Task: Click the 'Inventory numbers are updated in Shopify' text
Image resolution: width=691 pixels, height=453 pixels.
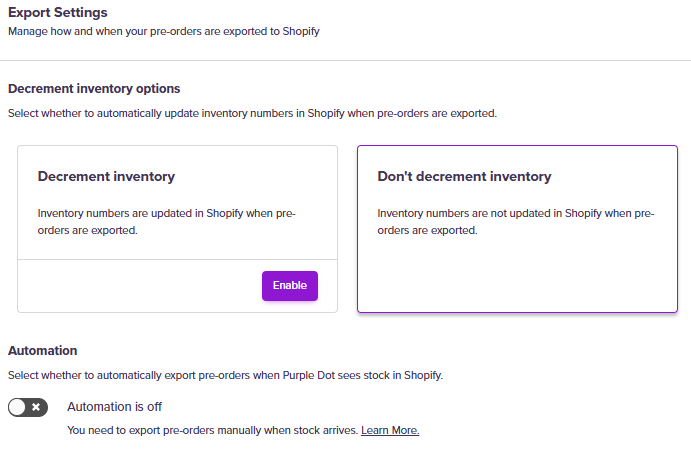Action: click(166, 221)
